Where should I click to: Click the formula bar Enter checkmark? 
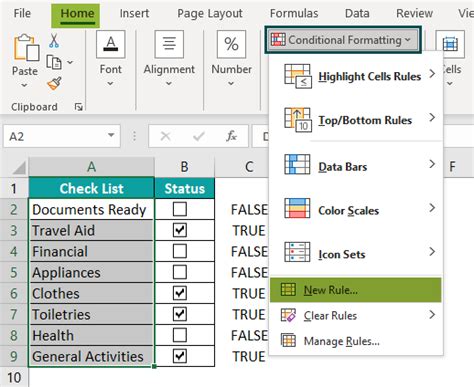click(199, 136)
